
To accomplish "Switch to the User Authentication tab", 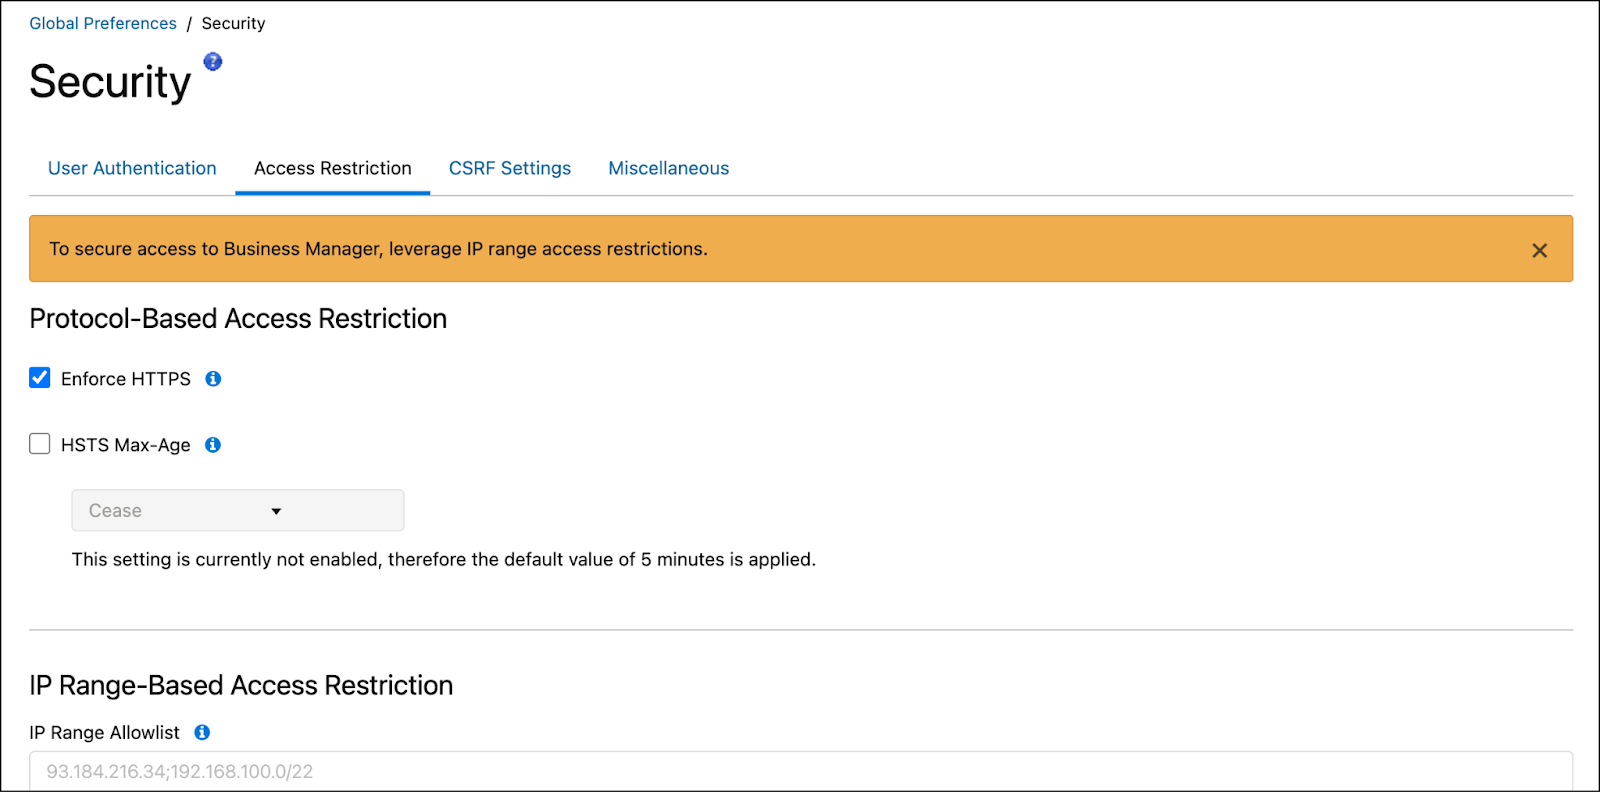I will click(131, 168).
